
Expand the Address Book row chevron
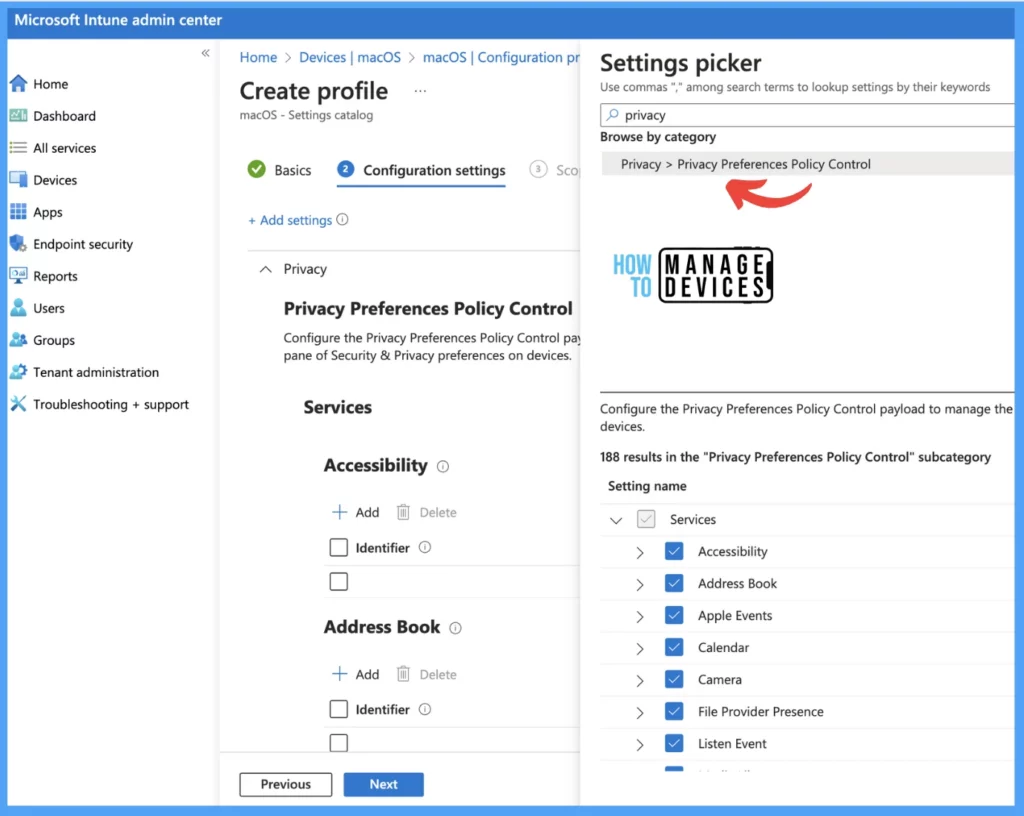pyautogui.click(x=640, y=584)
